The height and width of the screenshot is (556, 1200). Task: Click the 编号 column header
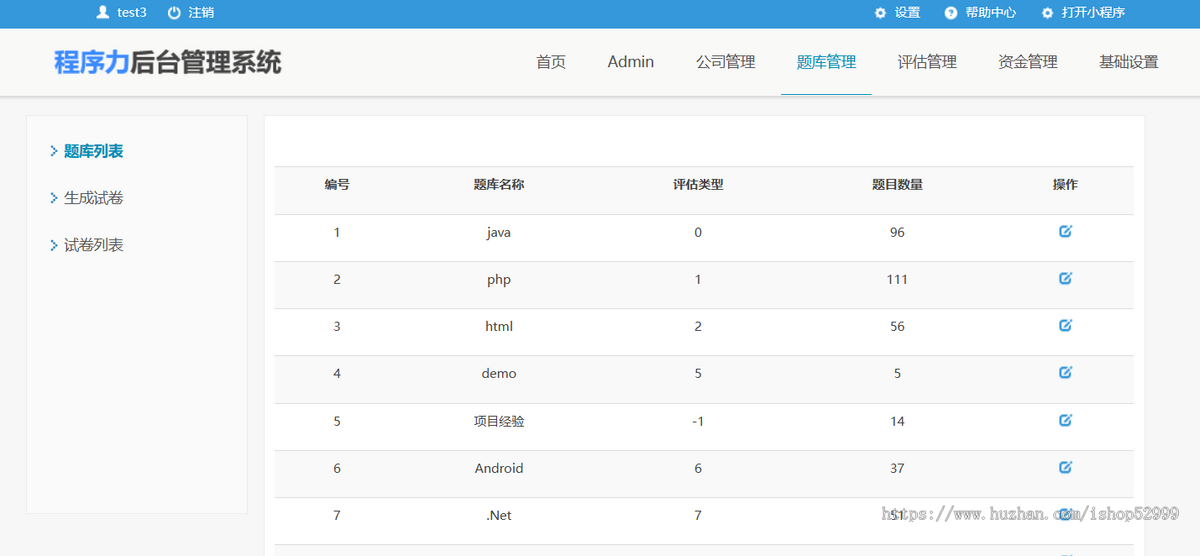click(337, 185)
